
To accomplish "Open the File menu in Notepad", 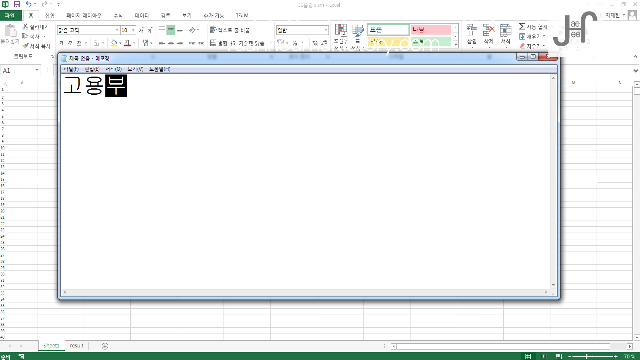I will 71,69.
